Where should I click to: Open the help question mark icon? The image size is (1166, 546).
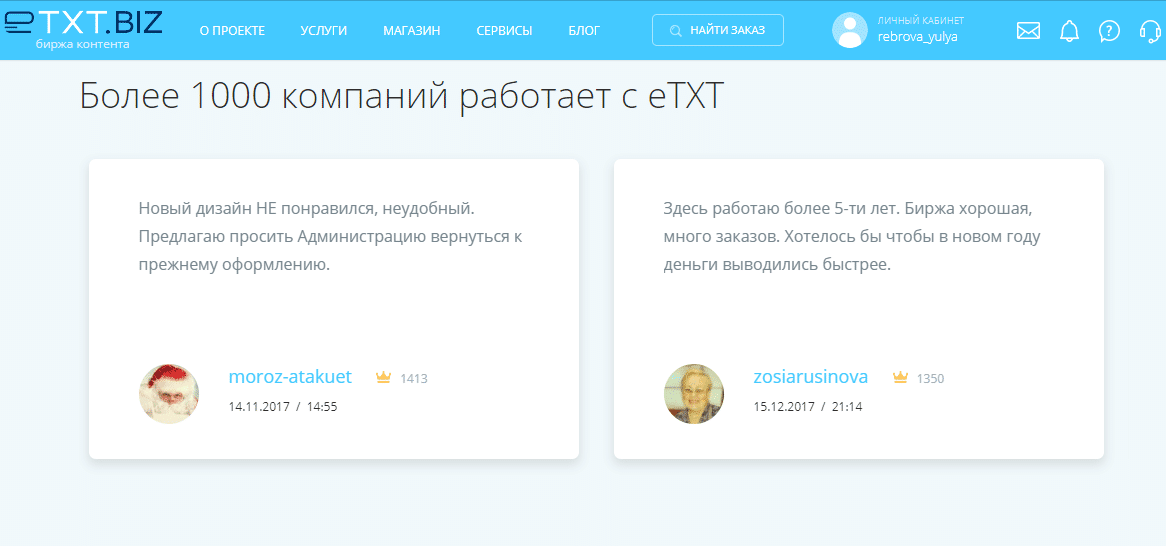[1109, 31]
